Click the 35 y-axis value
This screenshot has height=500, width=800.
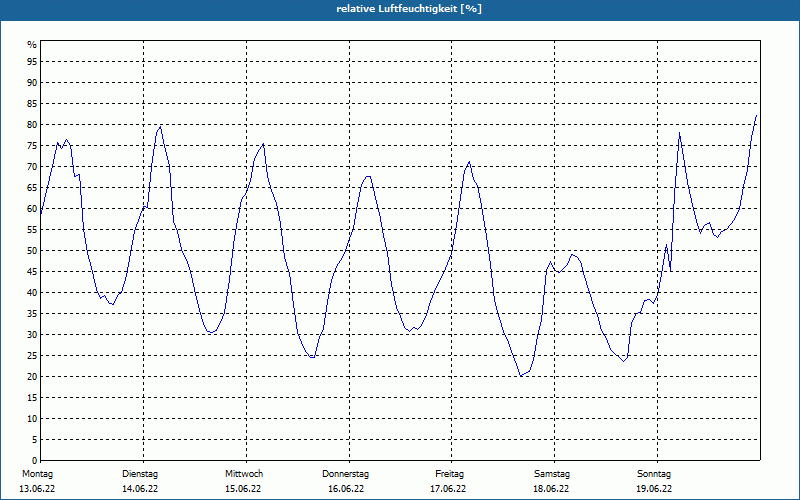click(32, 313)
